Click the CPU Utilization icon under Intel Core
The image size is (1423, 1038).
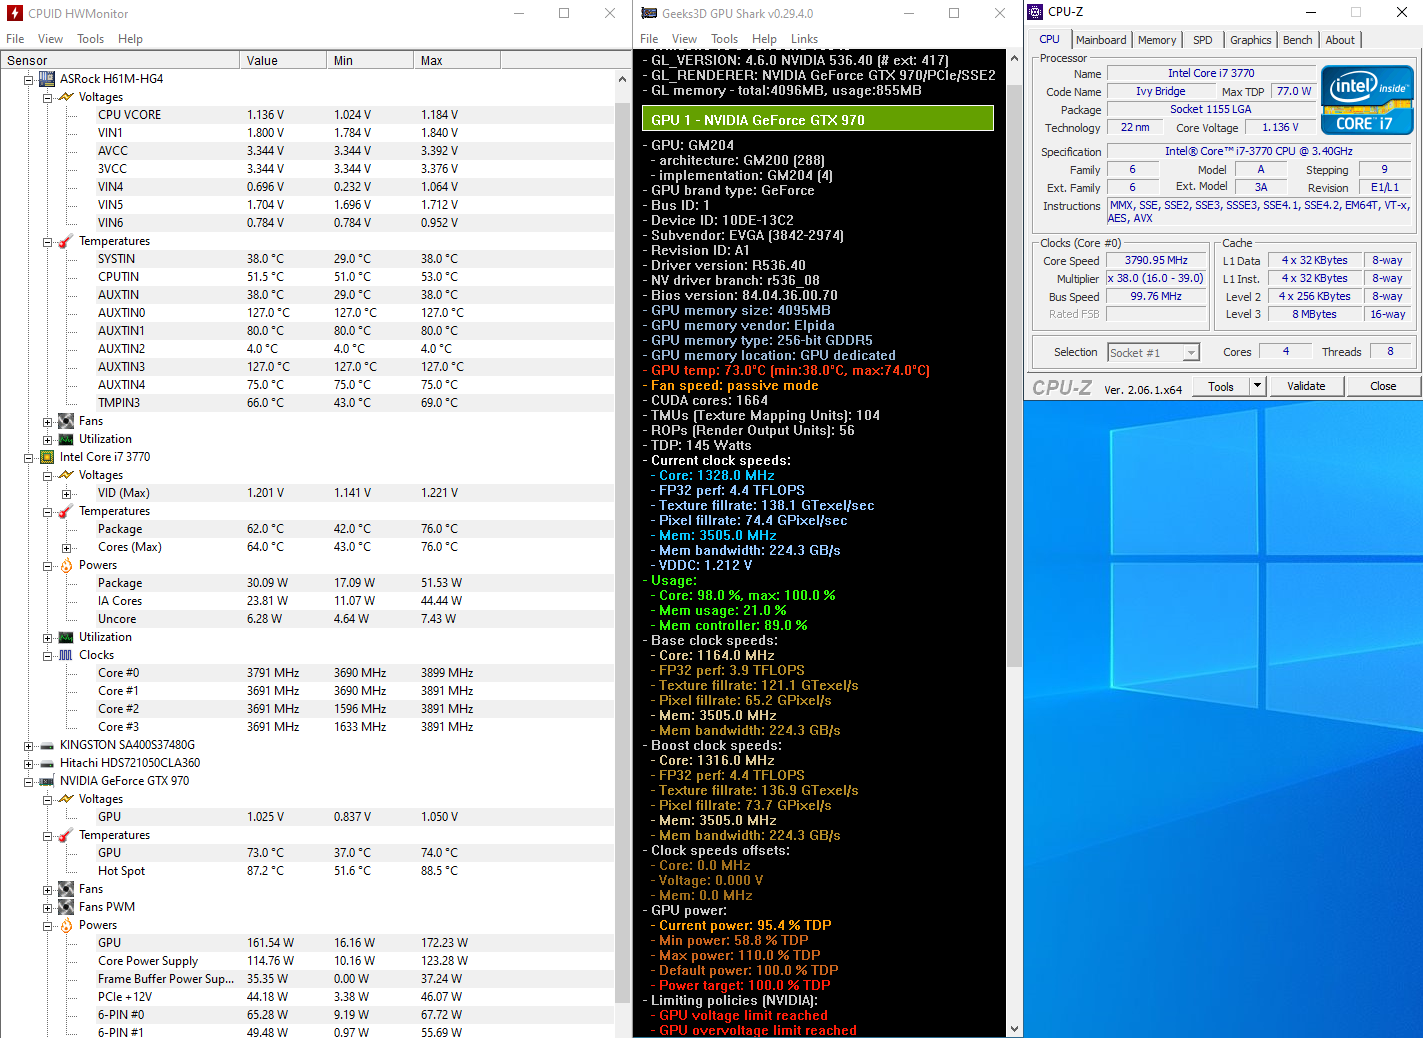[x=66, y=637]
